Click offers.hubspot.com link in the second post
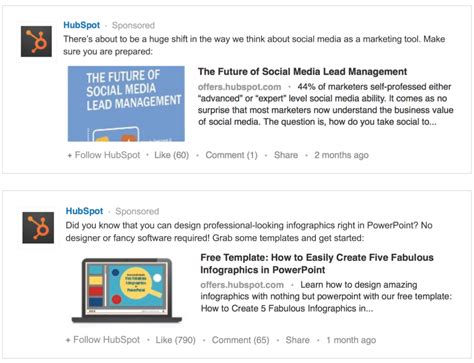 (x=242, y=285)
